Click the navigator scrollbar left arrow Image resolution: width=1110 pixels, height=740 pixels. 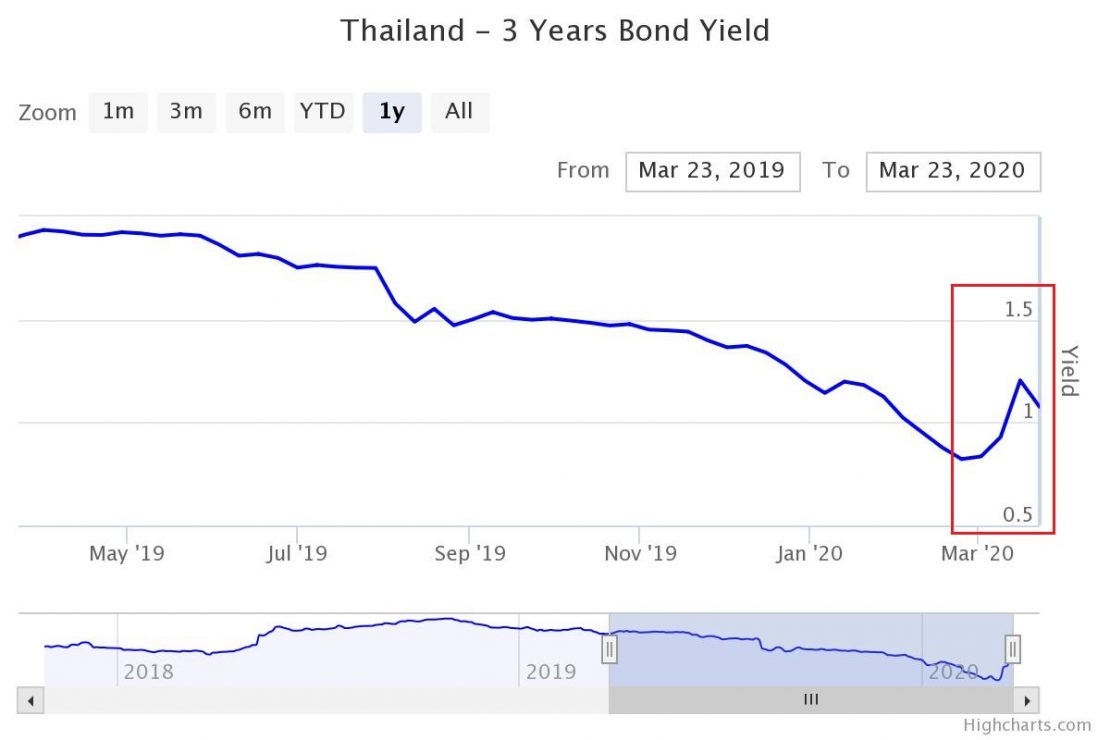pos(29,700)
